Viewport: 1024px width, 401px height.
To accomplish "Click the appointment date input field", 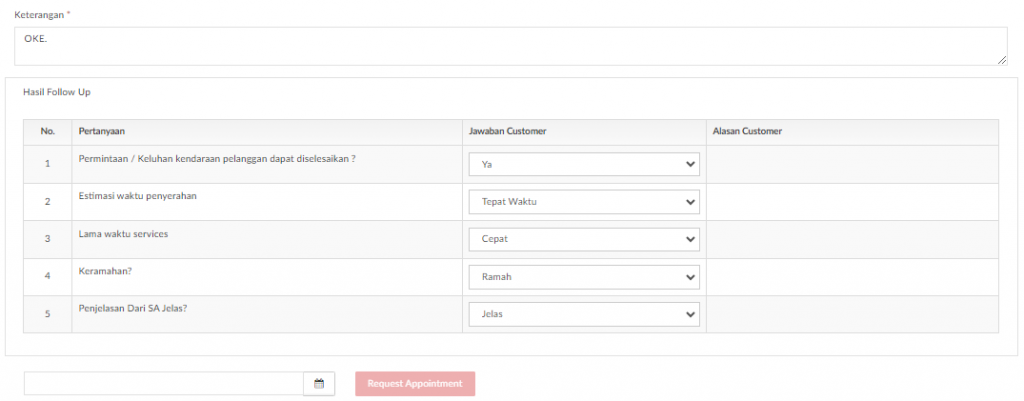I will [x=164, y=384].
